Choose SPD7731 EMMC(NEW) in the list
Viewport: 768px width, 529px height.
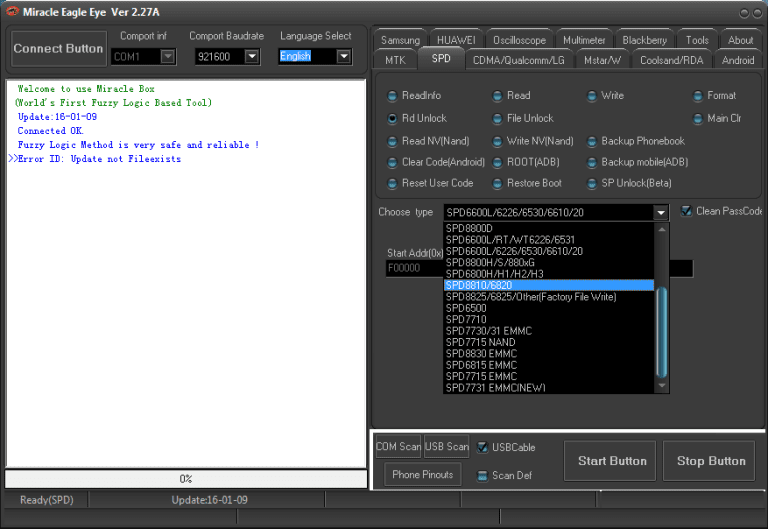click(549, 388)
